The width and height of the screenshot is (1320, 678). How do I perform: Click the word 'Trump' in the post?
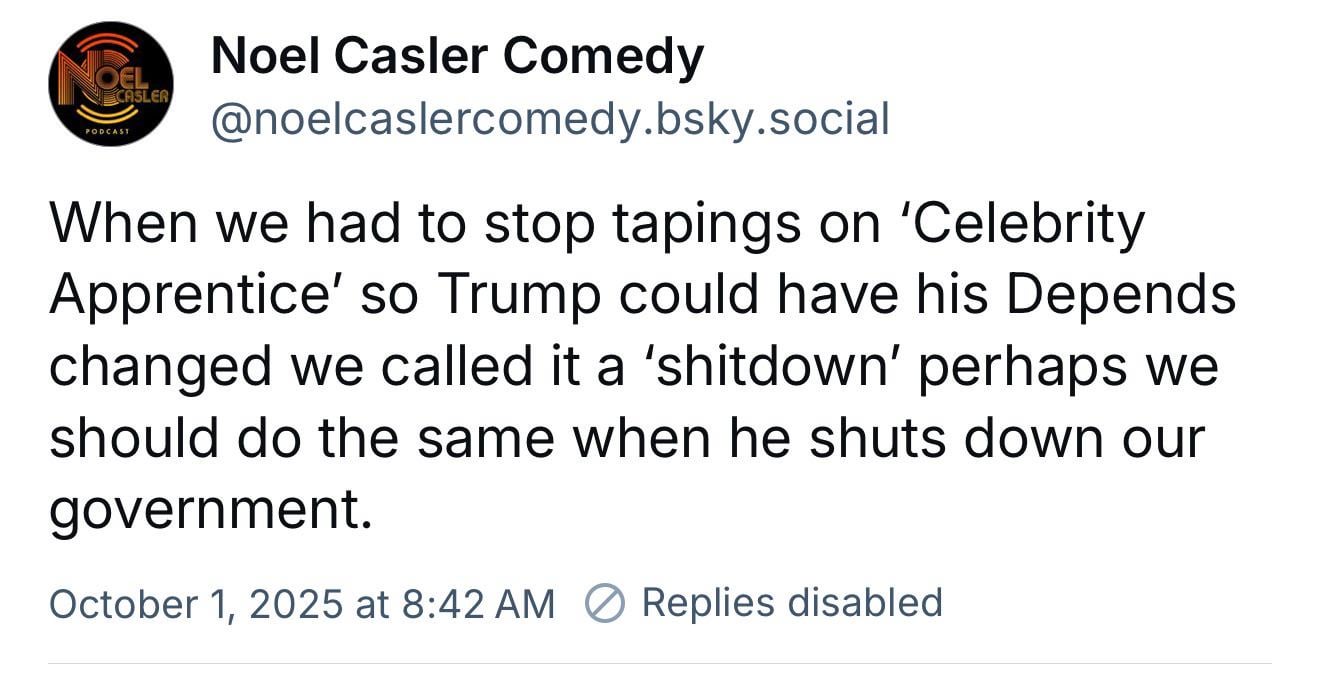click(x=513, y=294)
